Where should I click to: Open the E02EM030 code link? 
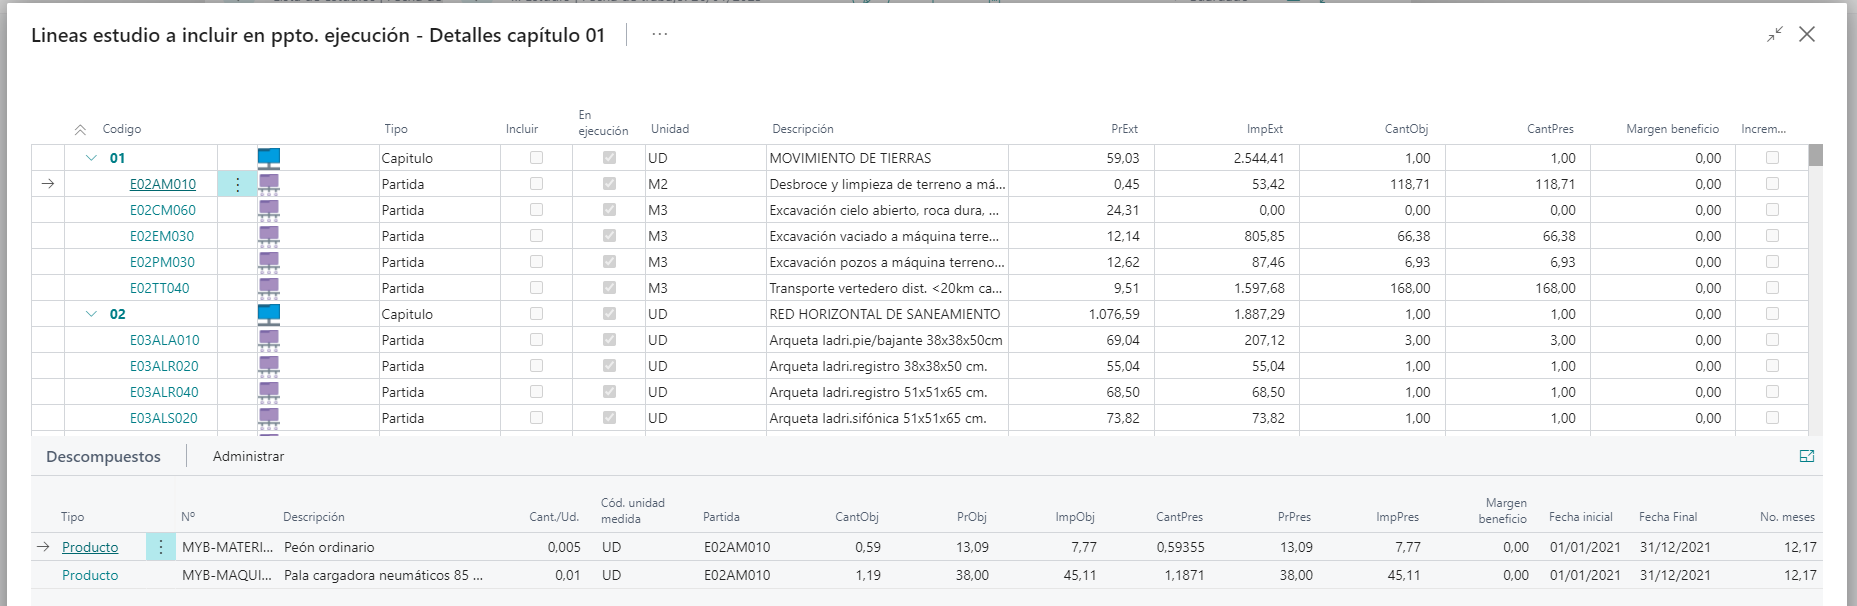[x=162, y=236]
